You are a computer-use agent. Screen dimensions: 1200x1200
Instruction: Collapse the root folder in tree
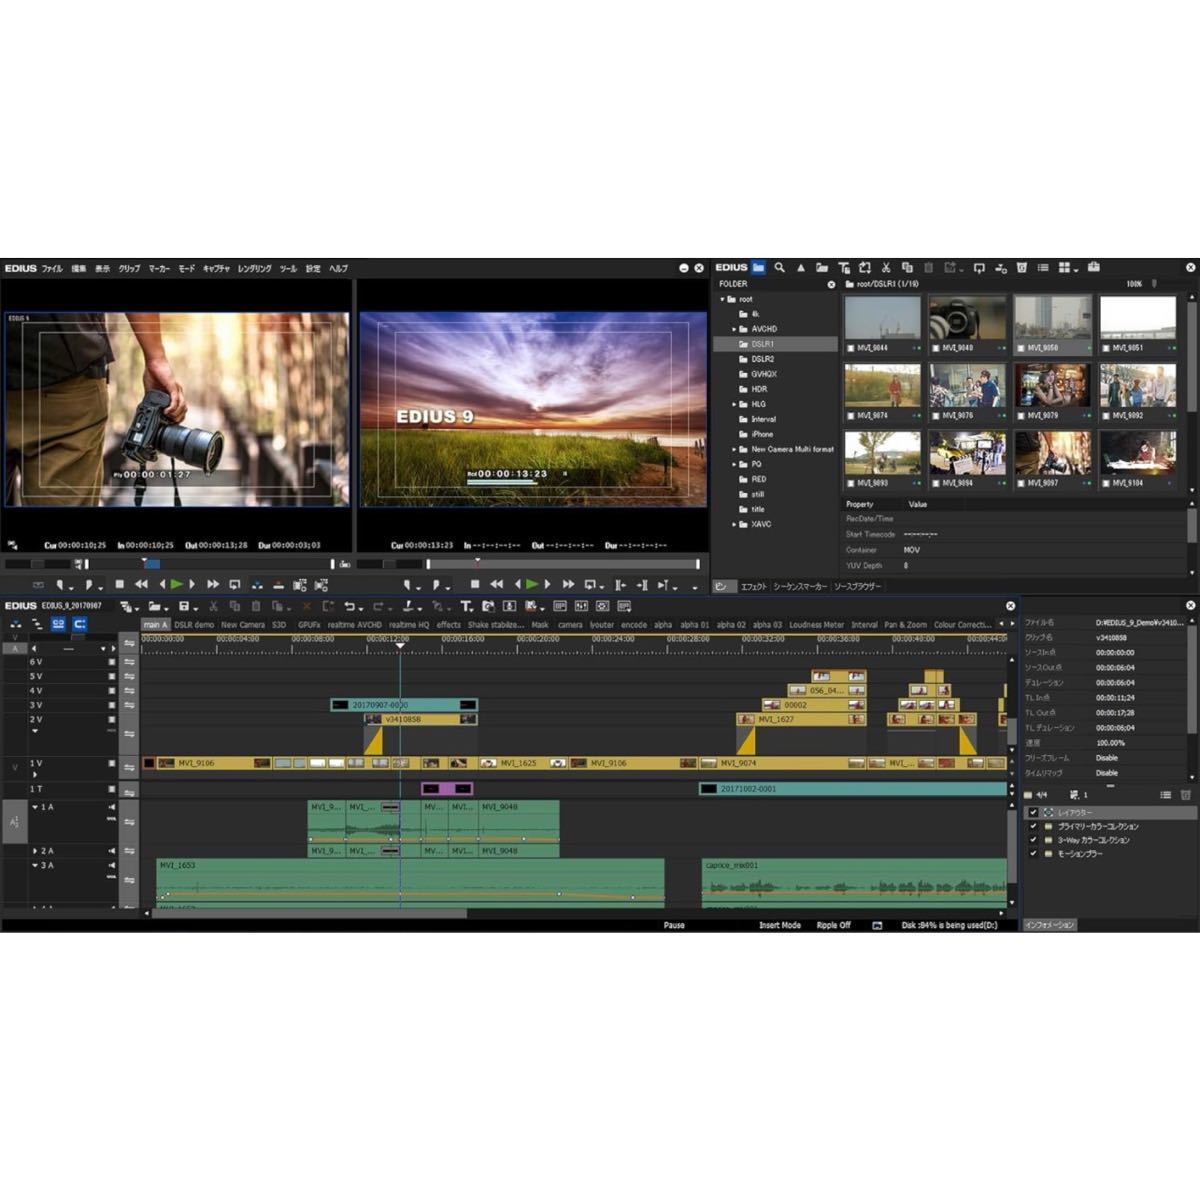(722, 299)
